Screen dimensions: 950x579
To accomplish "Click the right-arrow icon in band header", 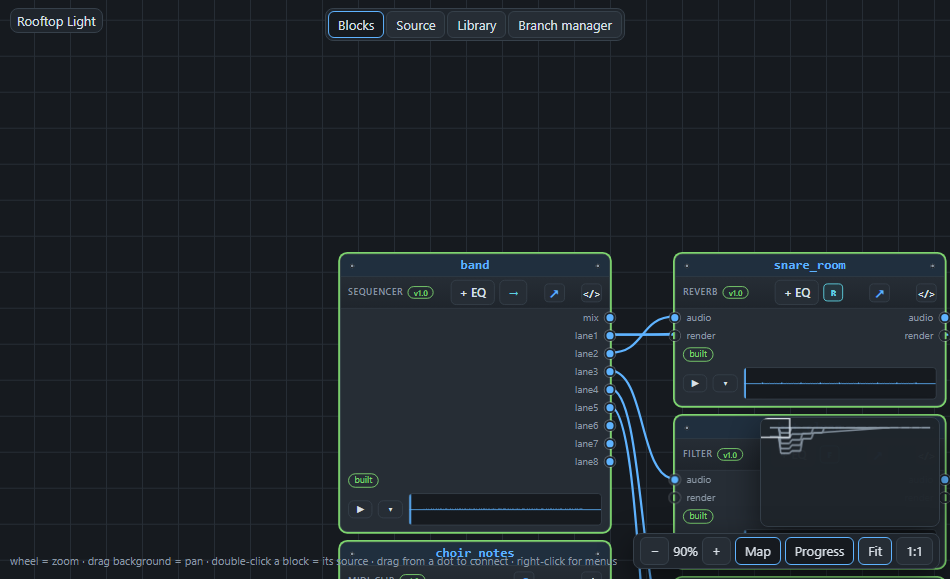I will pos(513,293).
